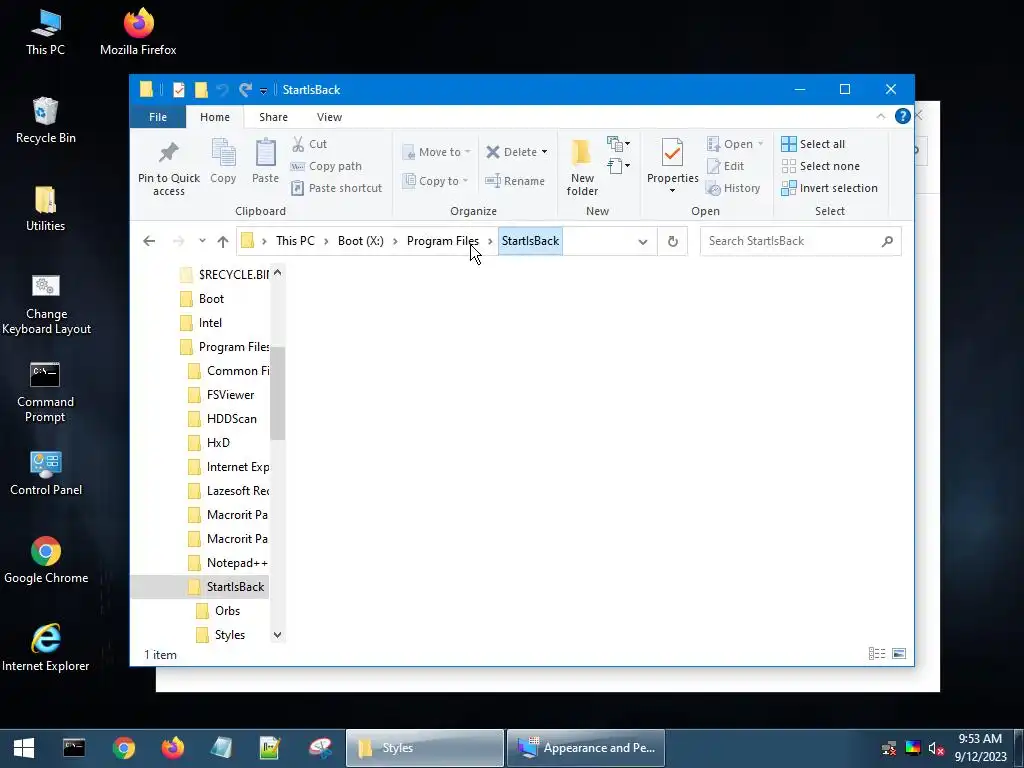Click Paste shortcut command
The height and width of the screenshot is (768, 1024).
[x=336, y=188]
